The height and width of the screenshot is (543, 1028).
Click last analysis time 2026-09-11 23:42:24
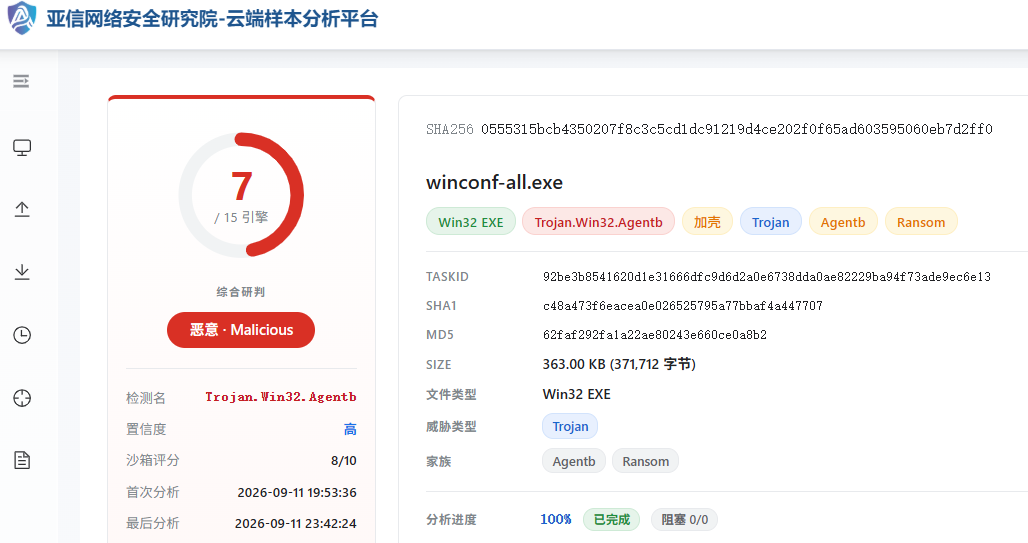coord(296,523)
